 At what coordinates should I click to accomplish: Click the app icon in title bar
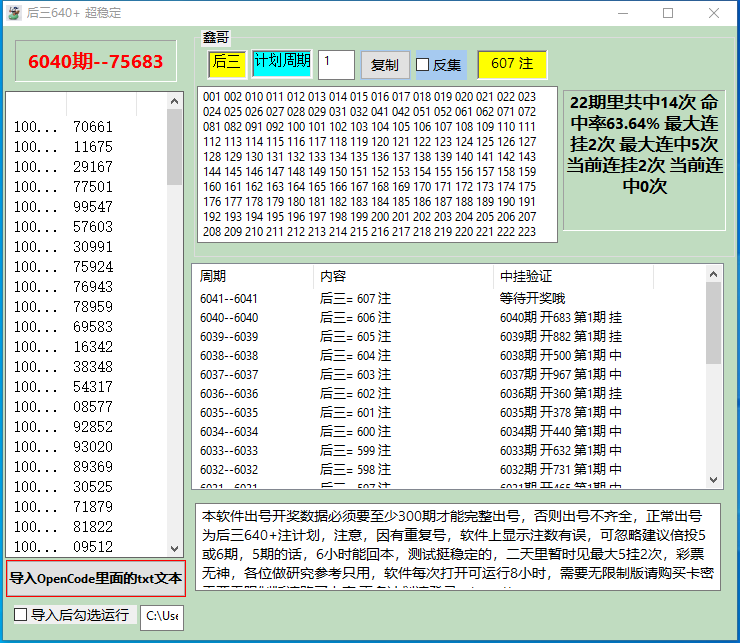tap(14, 13)
